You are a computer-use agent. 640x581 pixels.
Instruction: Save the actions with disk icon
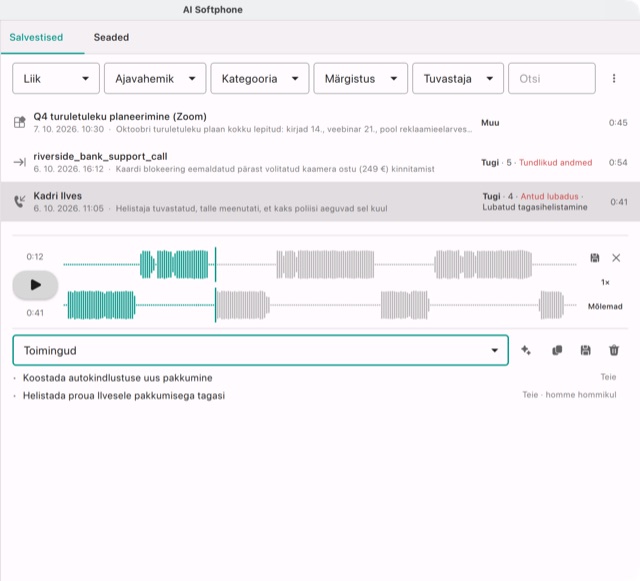point(585,350)
